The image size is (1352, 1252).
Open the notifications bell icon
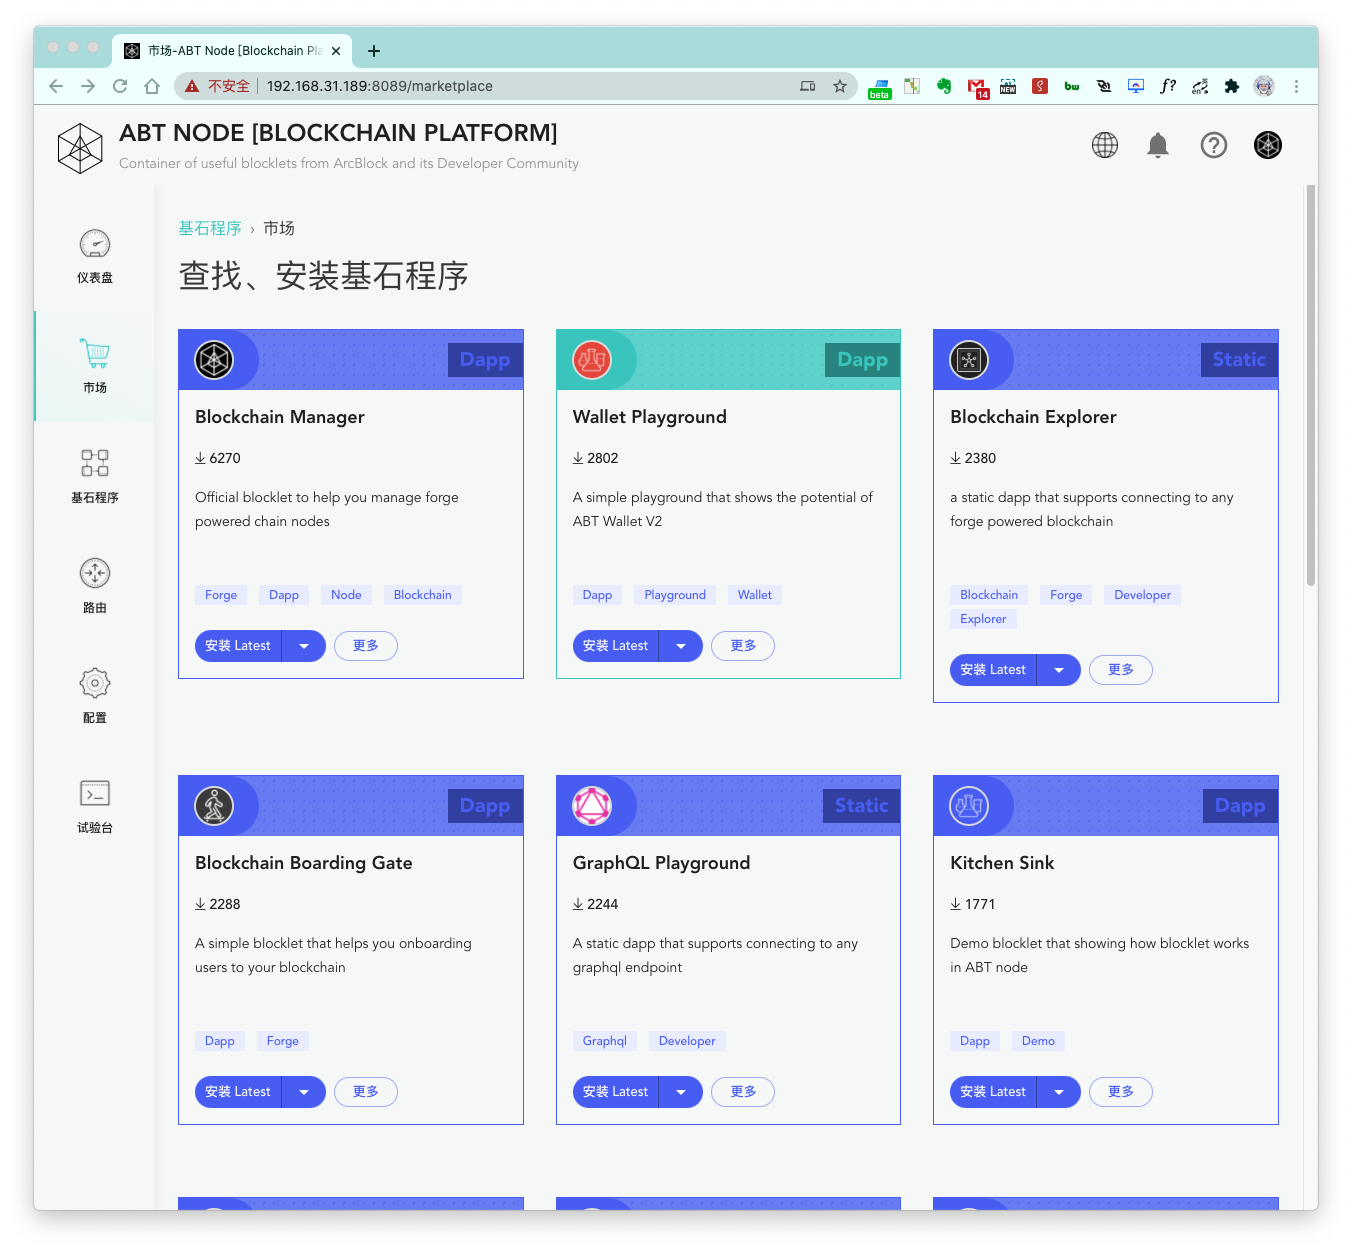click(1158, 145)
